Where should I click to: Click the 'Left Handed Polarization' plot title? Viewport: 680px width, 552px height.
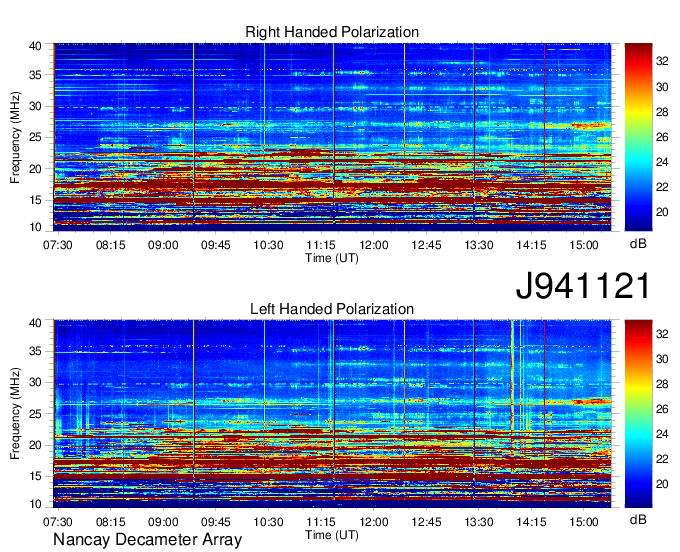tap(332, 309)
